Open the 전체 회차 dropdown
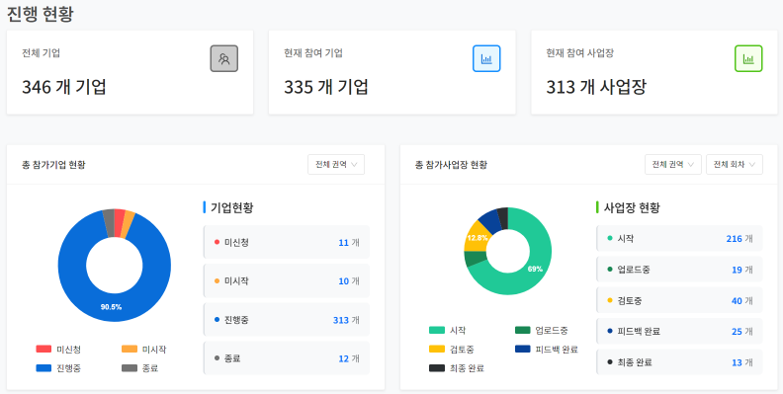 tap(734, 164)
